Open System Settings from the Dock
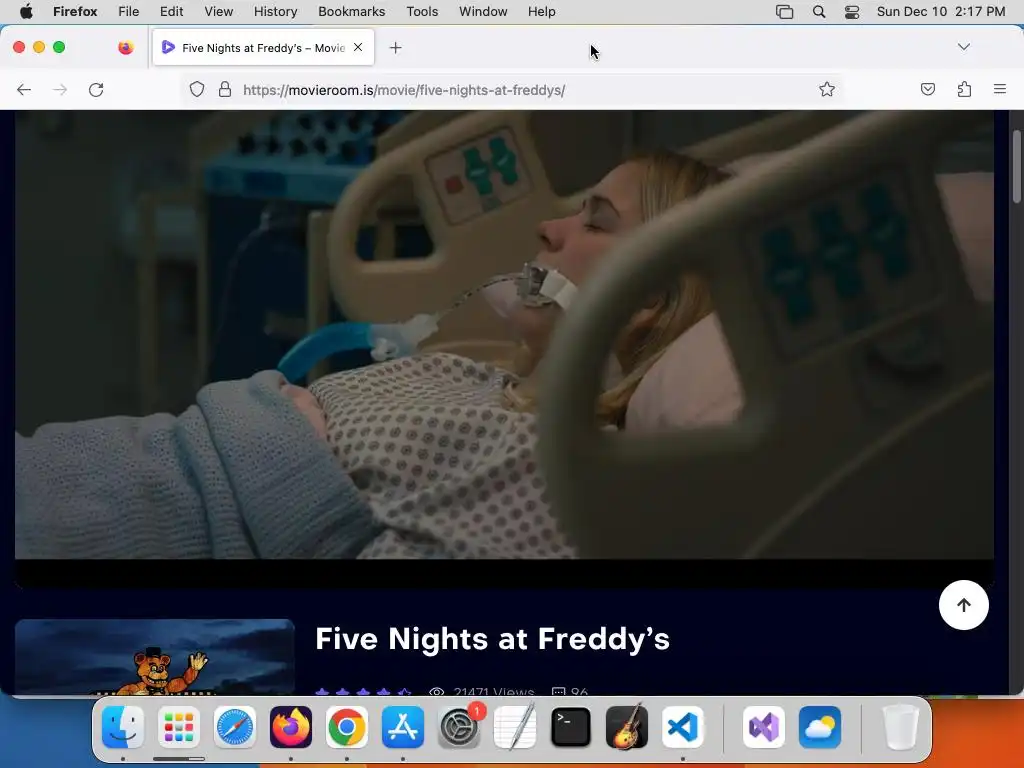Image resolution: width=1024 pixels, height=768 pixels. [x=459, y=727]
